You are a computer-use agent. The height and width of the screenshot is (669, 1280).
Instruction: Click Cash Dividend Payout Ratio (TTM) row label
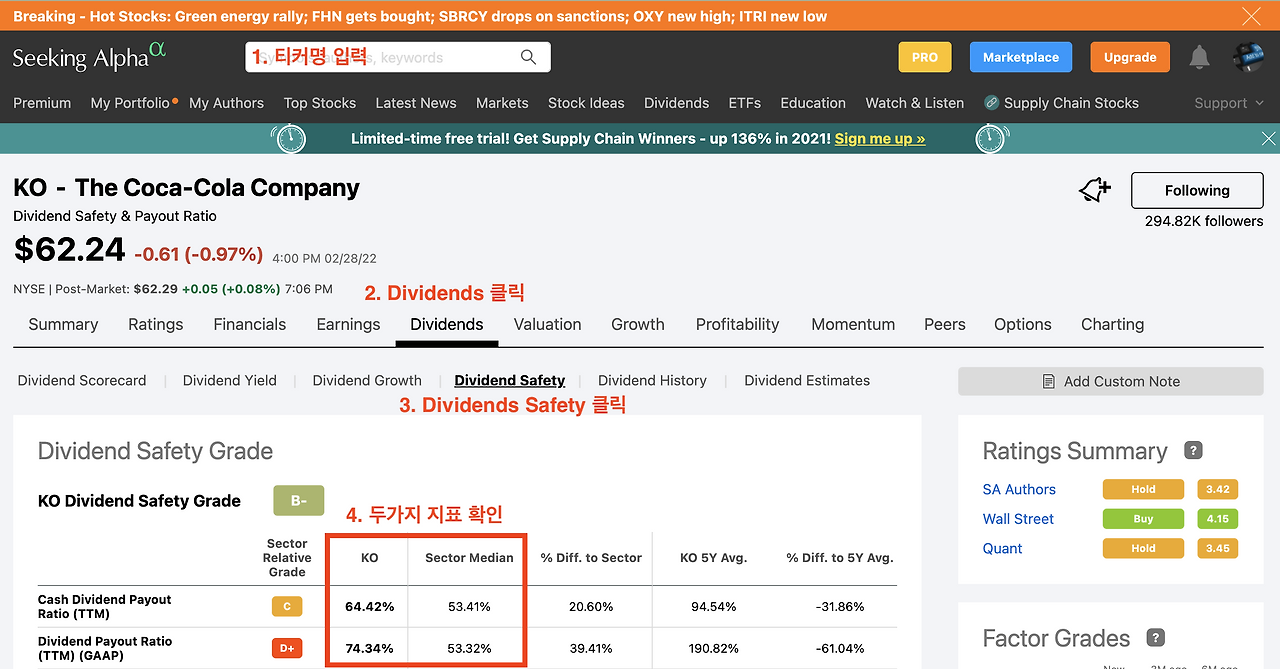(x=105, y=606)
